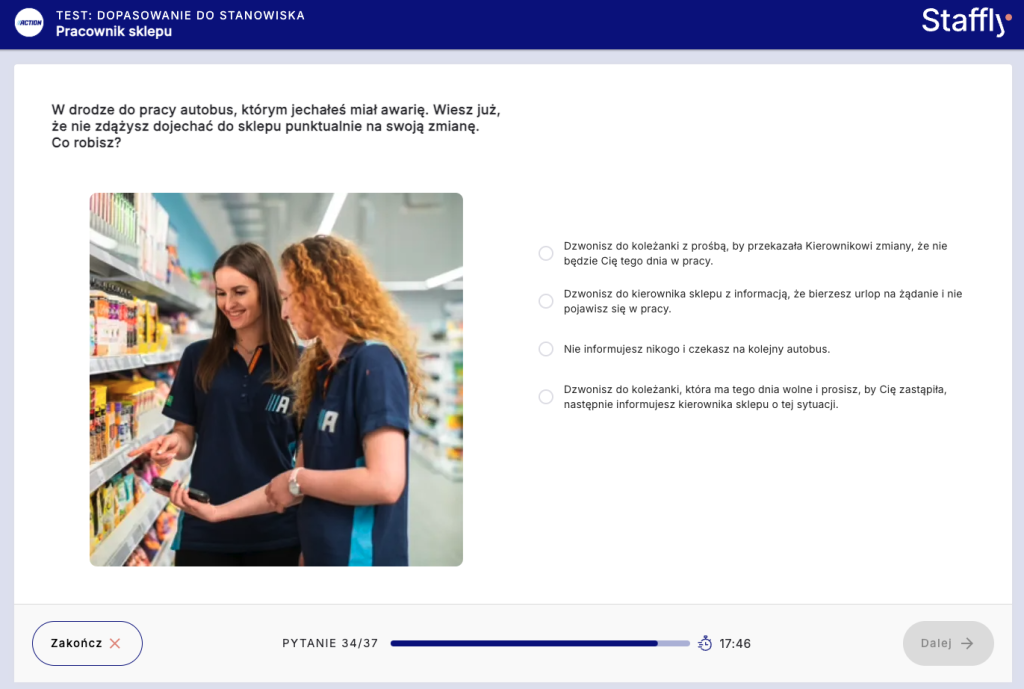Click the Action logo in the header
This screenshot has width=1024, height=689.
coord(29,23)
